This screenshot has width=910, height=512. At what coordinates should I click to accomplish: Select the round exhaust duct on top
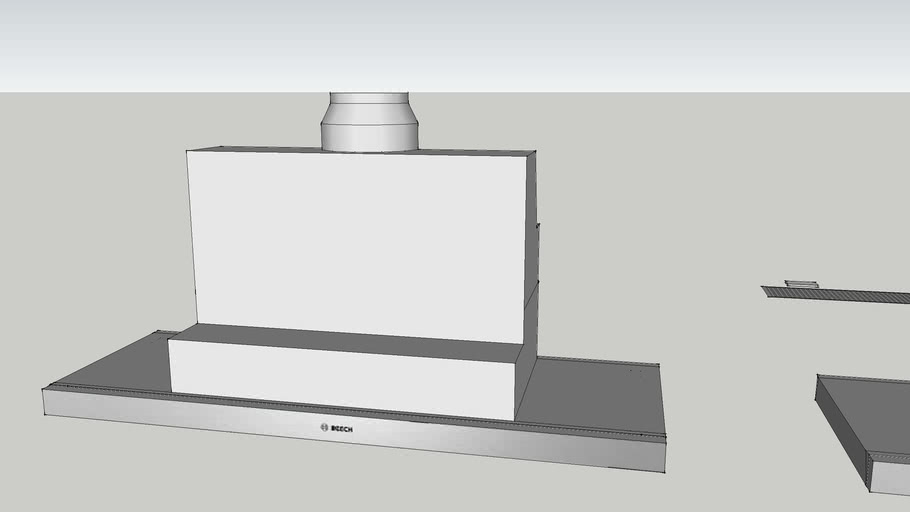pyautogui.click(x=369, y=122)
